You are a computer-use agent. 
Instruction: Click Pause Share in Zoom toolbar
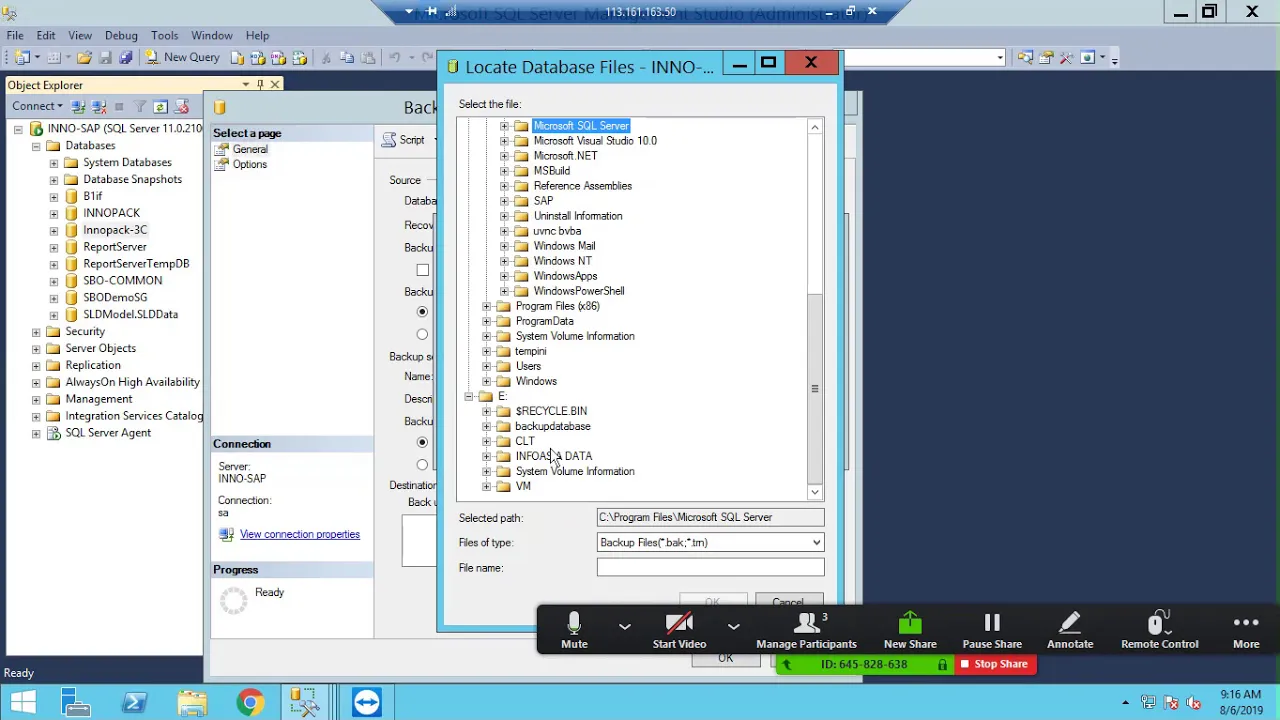992,631
